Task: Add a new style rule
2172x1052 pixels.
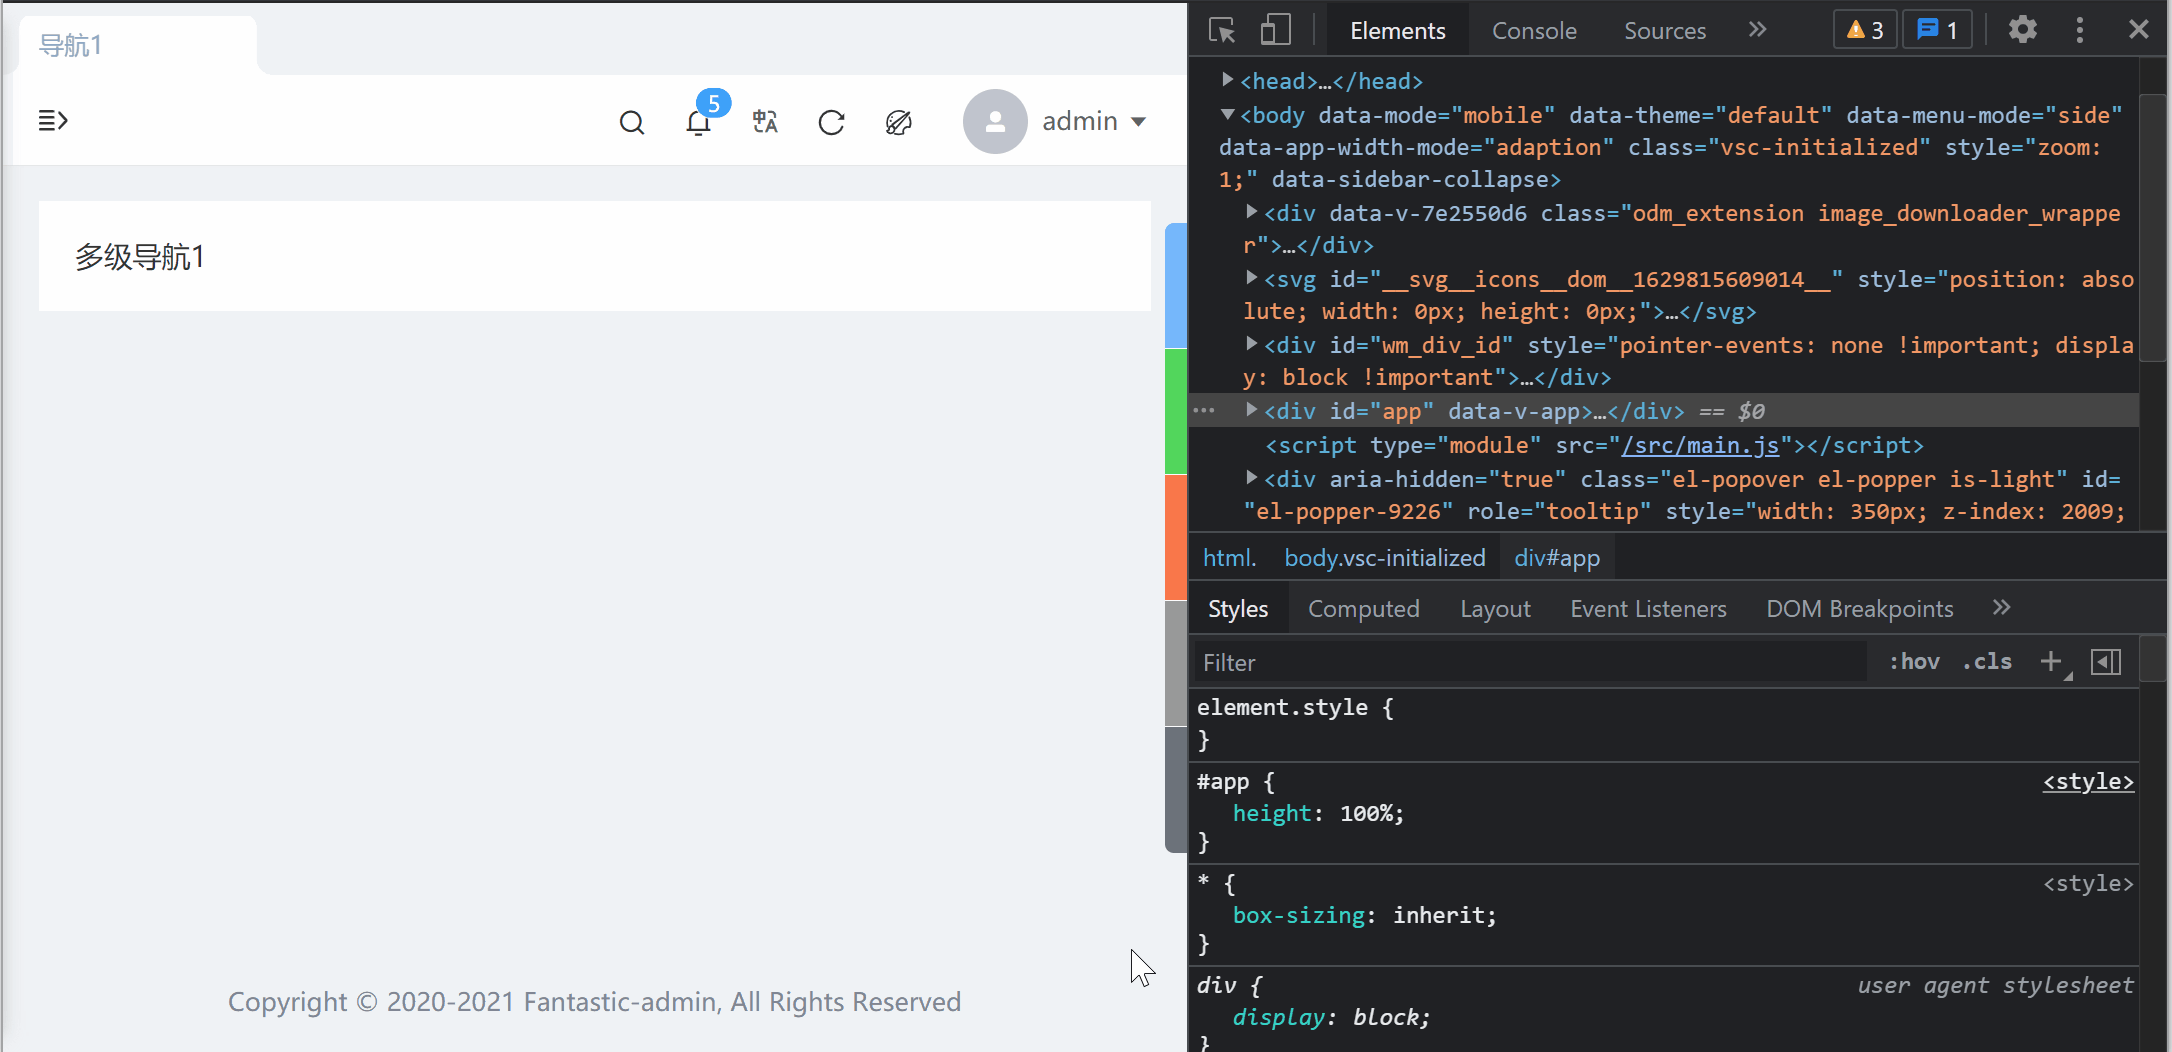Action: (x=2051, y=661)
